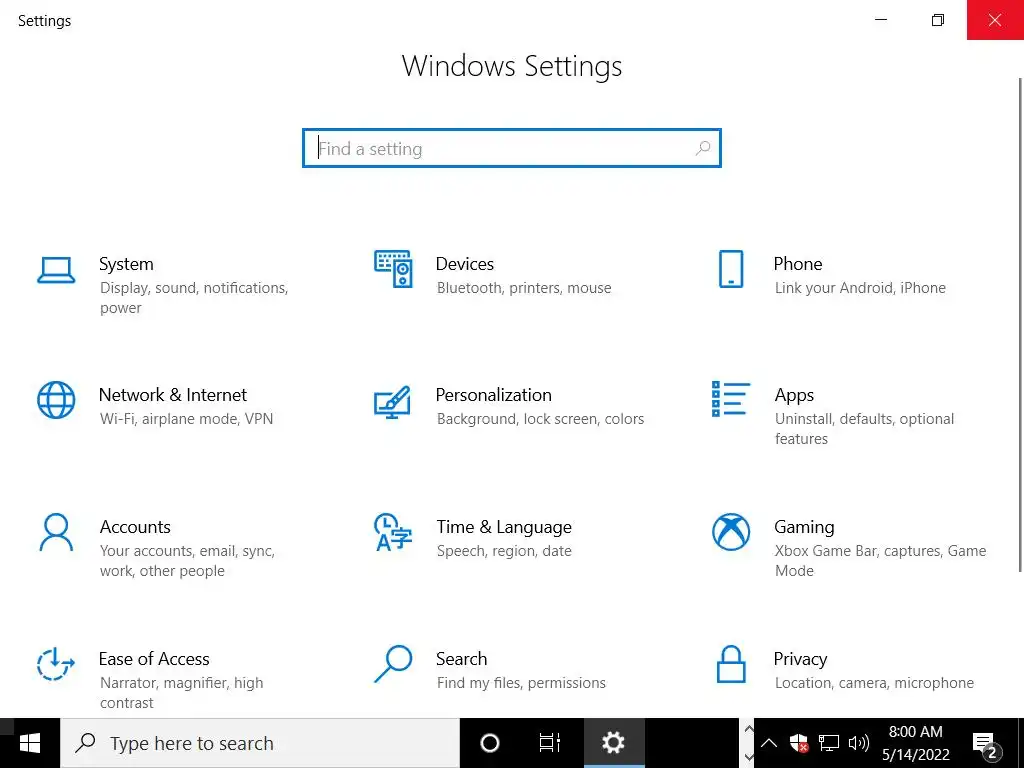
Task: Click 'Background, lock screen, colors' text
Action: pos(540,419)
